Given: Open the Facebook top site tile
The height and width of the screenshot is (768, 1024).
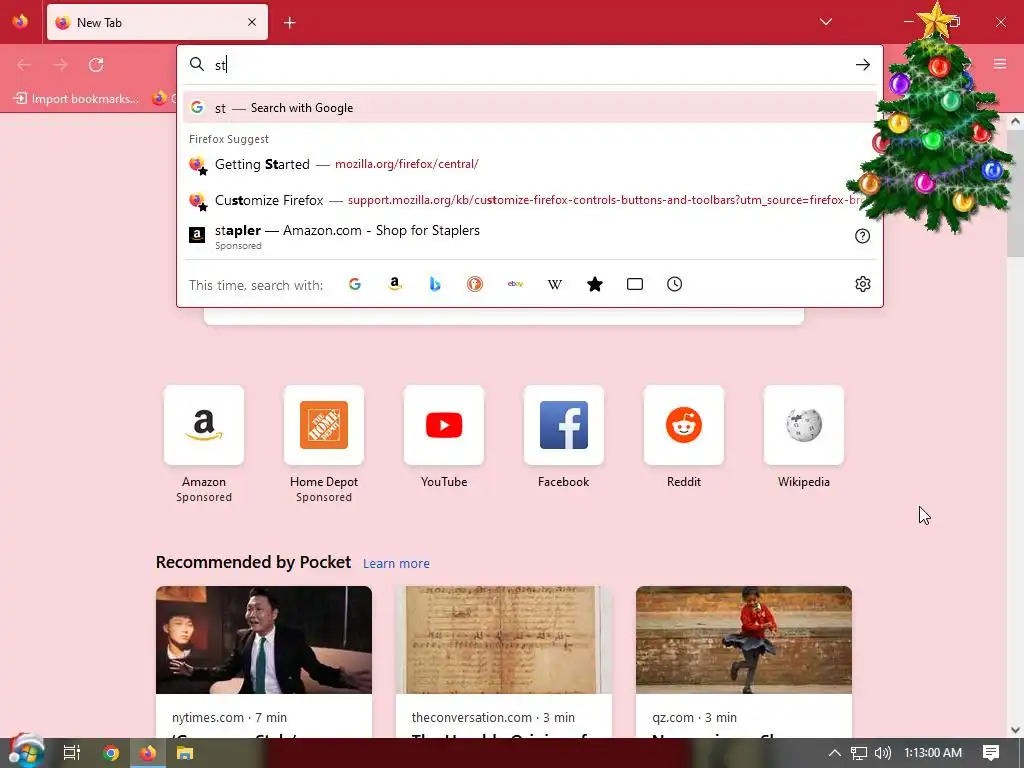Looking at the screenshot, I should 564,425.
